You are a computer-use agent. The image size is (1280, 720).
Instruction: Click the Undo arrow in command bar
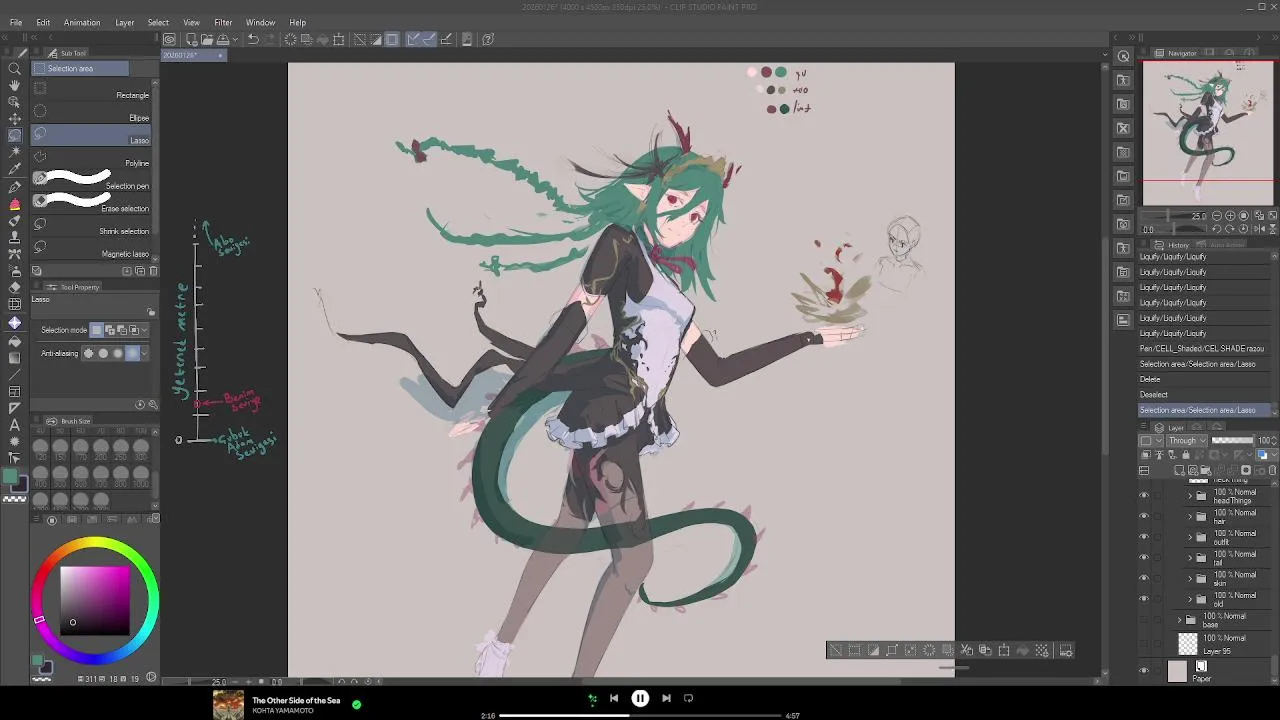tap(253, 39)
